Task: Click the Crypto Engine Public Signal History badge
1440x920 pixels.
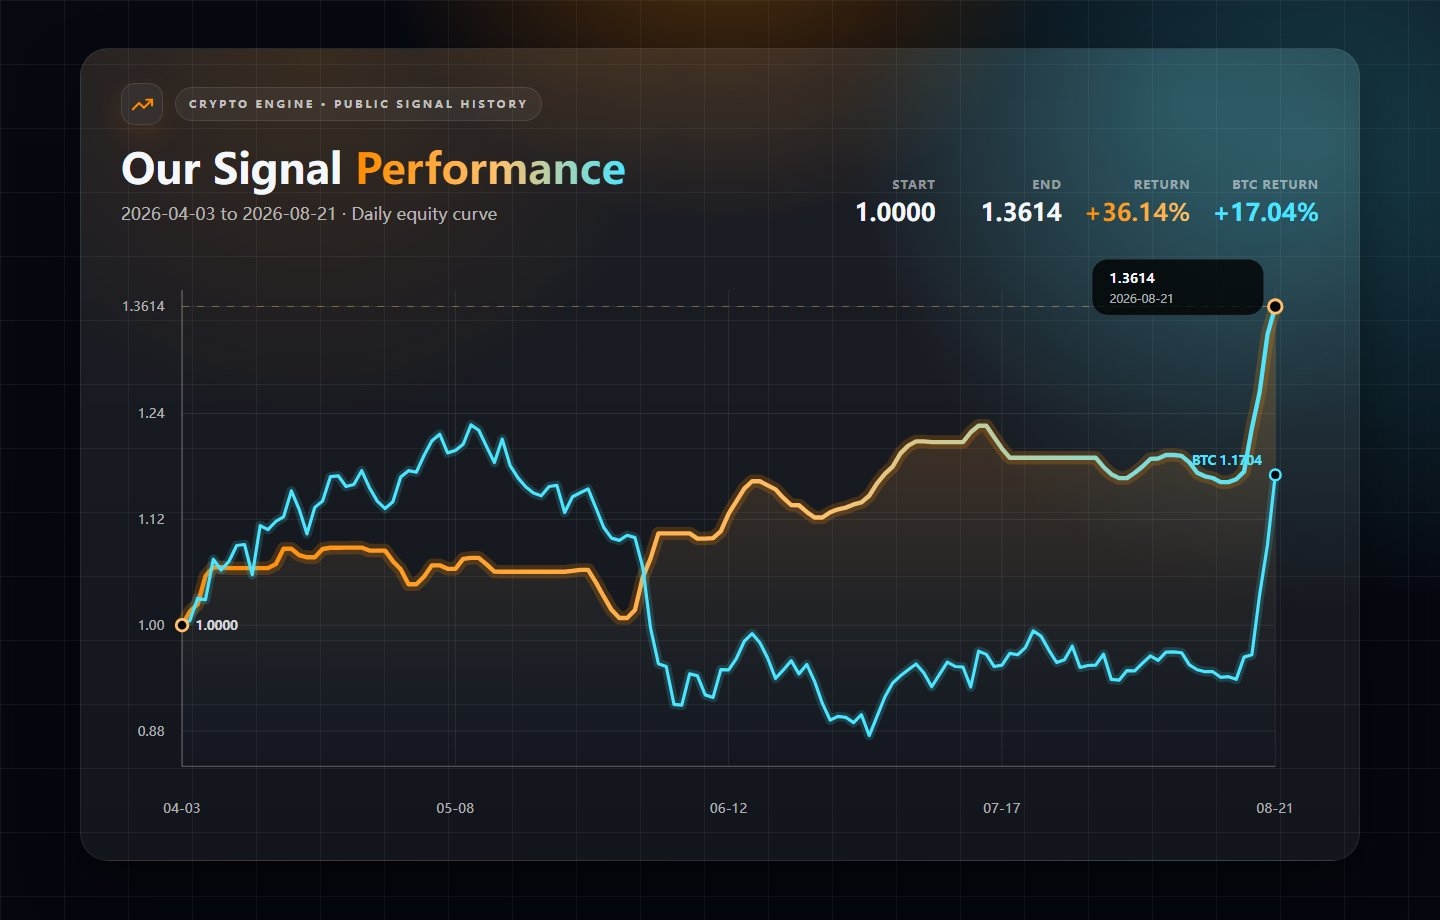Action: pyautogui.click(x=358, y=104)
